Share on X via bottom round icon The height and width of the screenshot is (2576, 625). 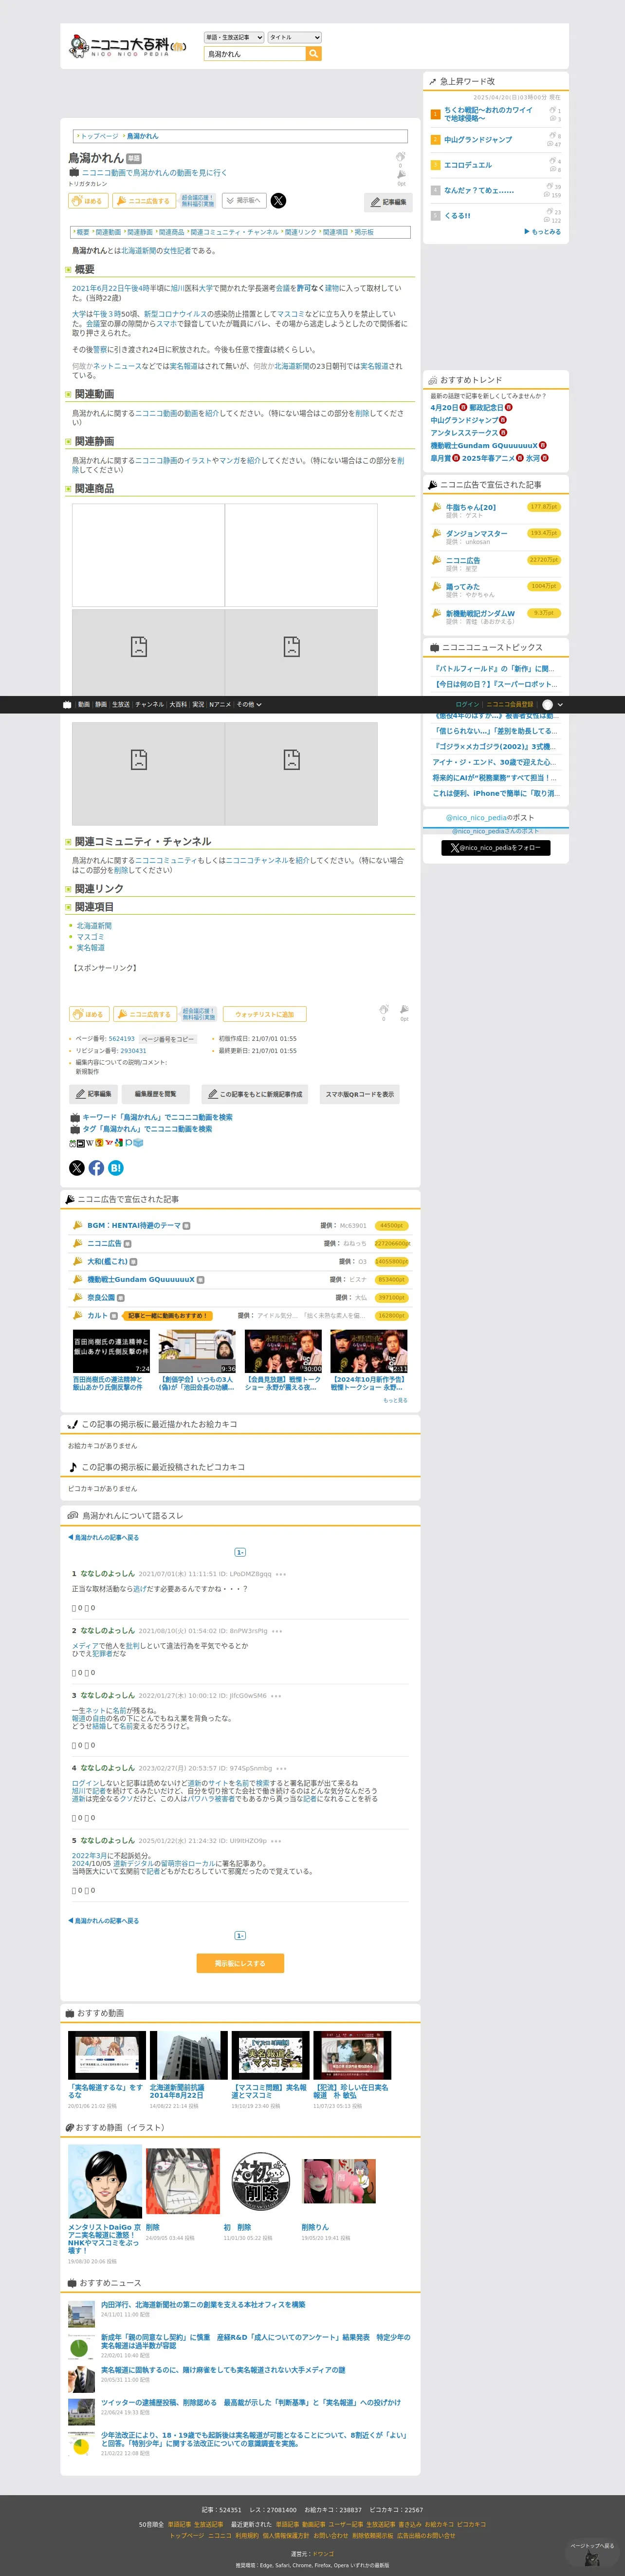[77, 1168]
